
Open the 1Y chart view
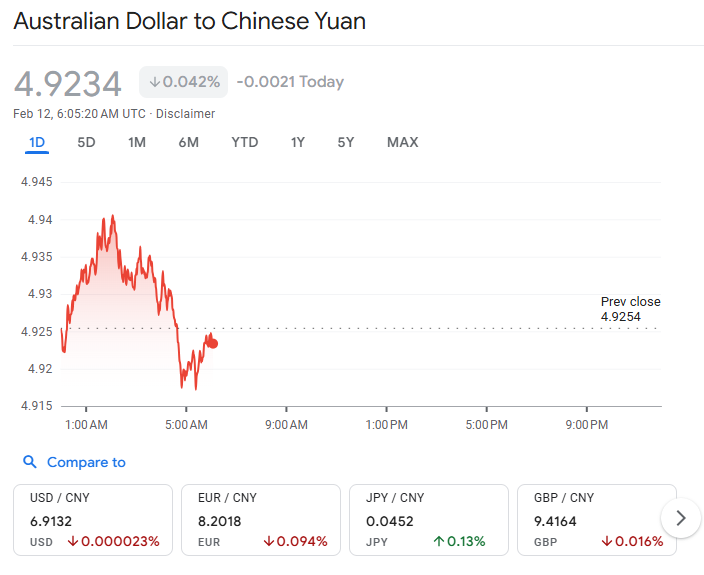[x=298, y=142]
